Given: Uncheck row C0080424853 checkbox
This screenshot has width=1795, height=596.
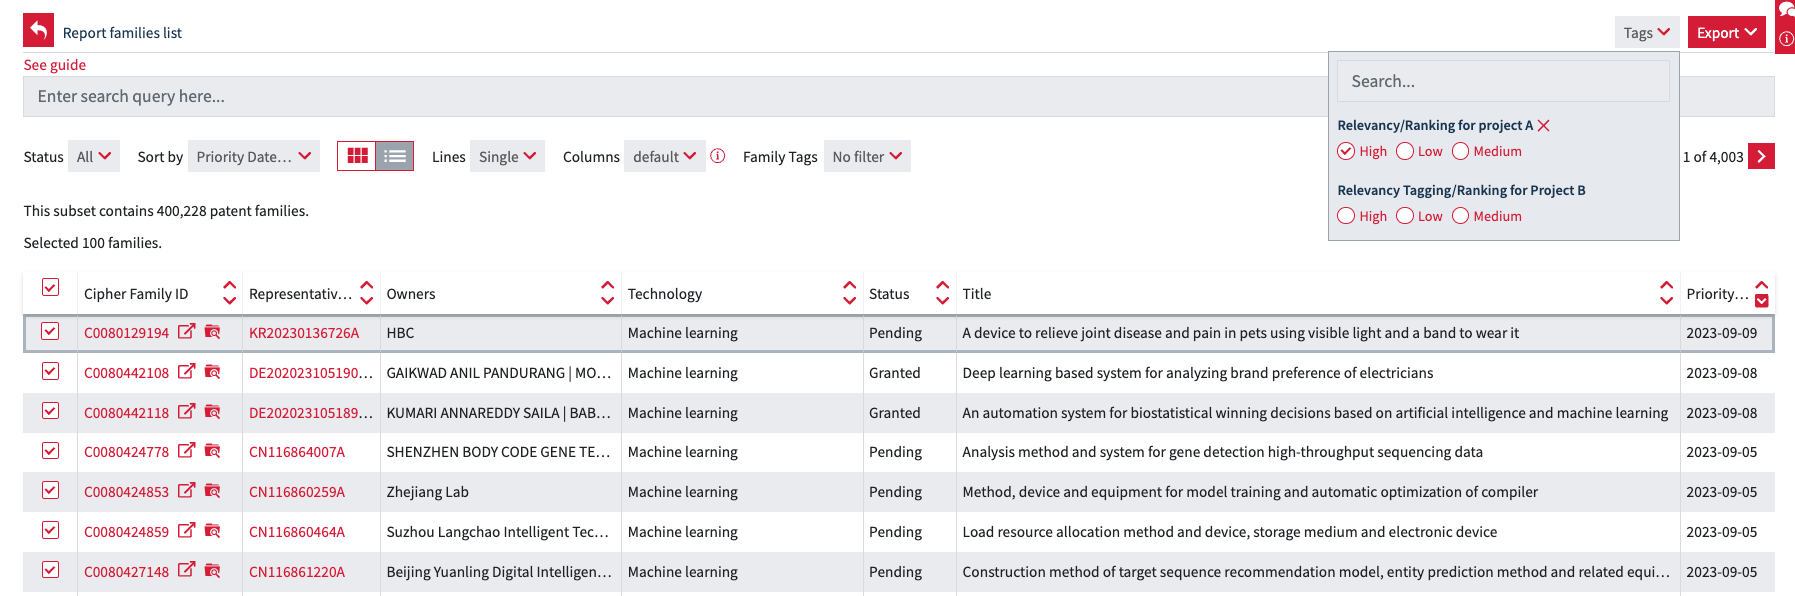Looking at the screenshot, I should [x=50, y=490].
